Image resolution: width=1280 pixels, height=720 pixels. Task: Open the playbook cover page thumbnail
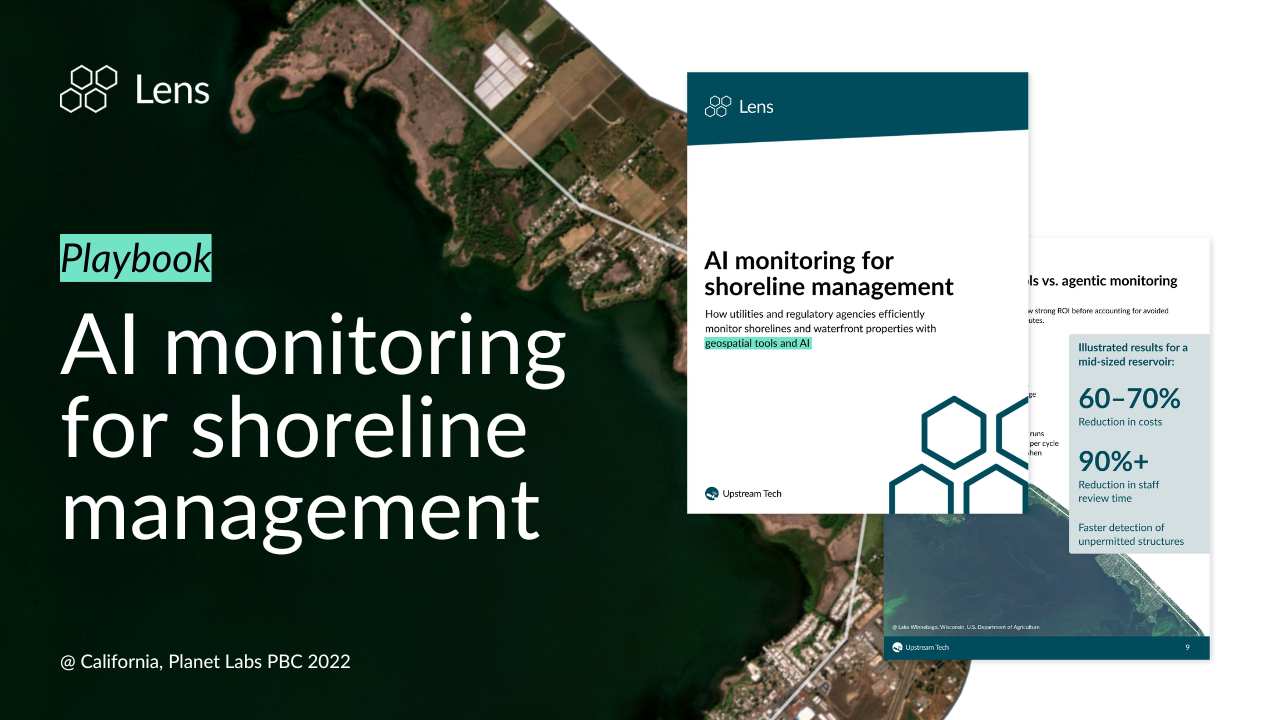pyautogui.click(x=857, y=293)
